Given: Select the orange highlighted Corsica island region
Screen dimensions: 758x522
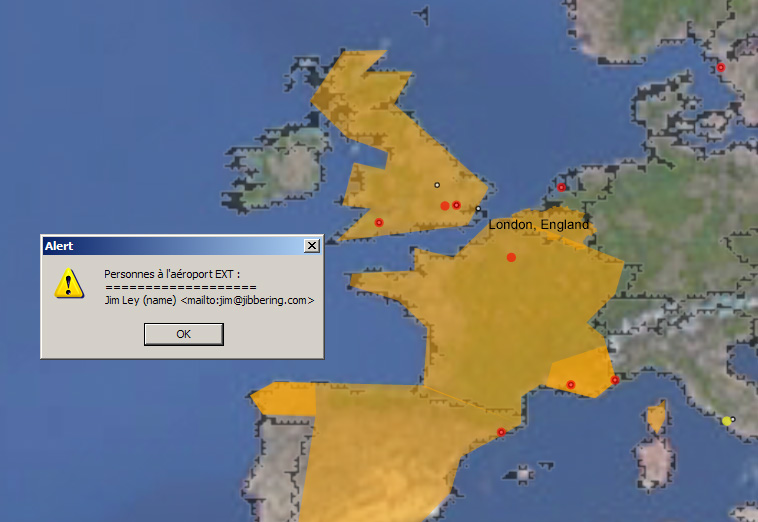Looking at the screenshot, I should (656, 415).
